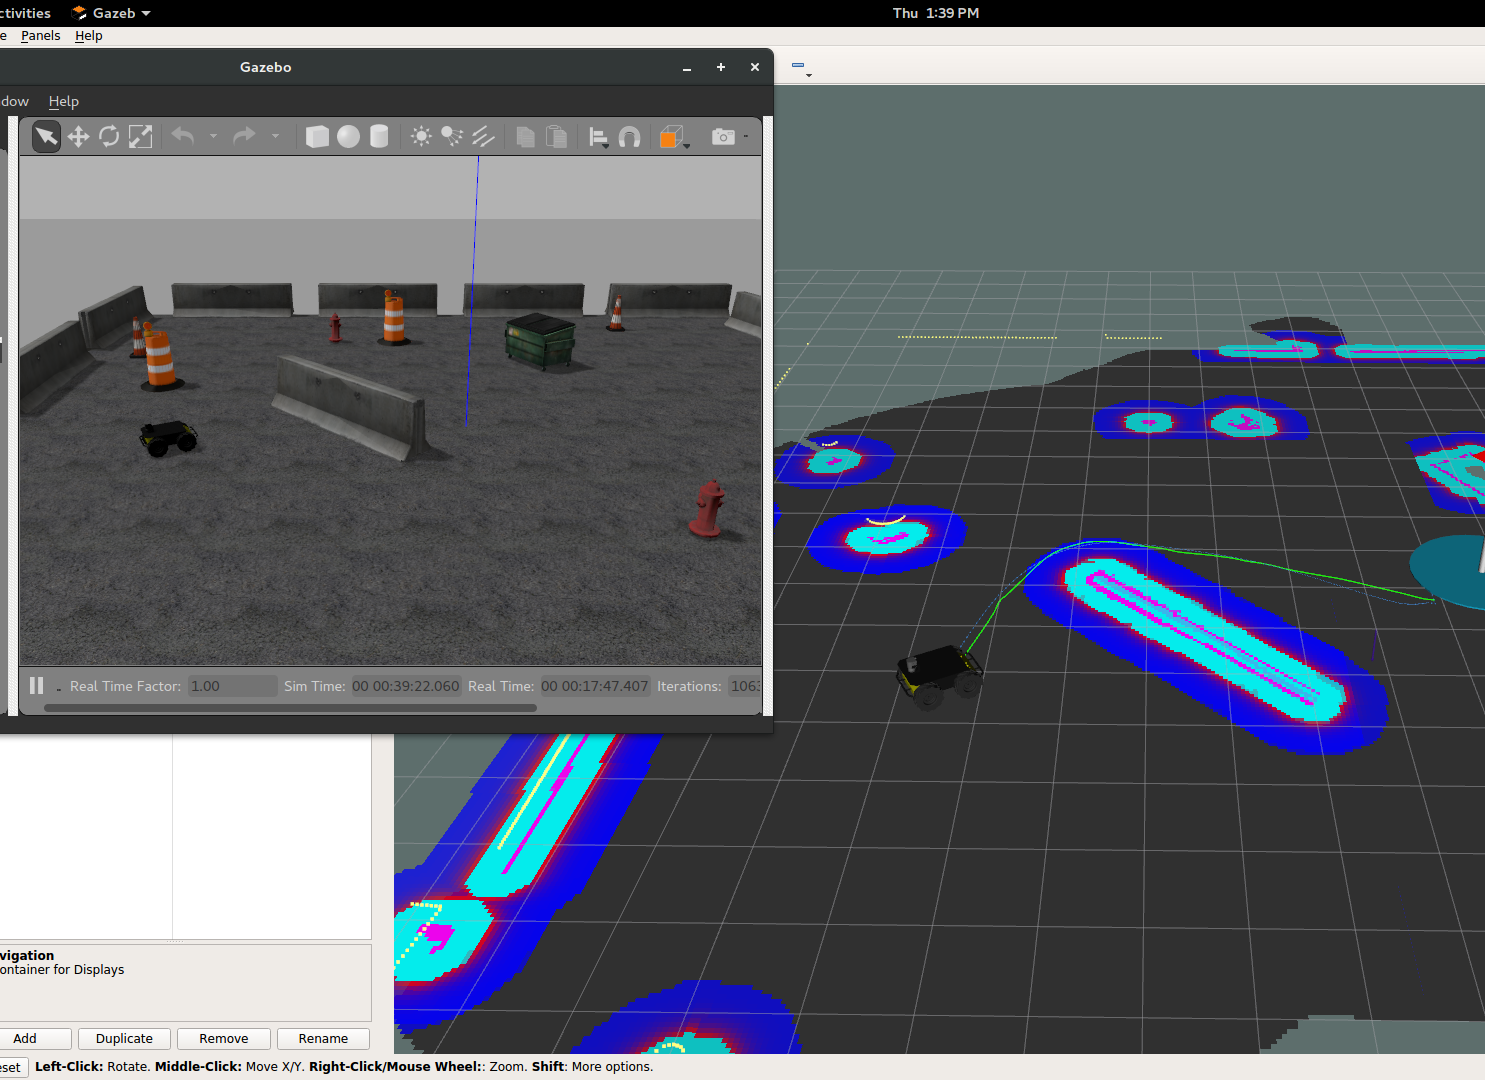Activate the Scale mode tool in Gazebo
The height and width of the screenshot is (1080, 1485).
click(x=141, y=136)
